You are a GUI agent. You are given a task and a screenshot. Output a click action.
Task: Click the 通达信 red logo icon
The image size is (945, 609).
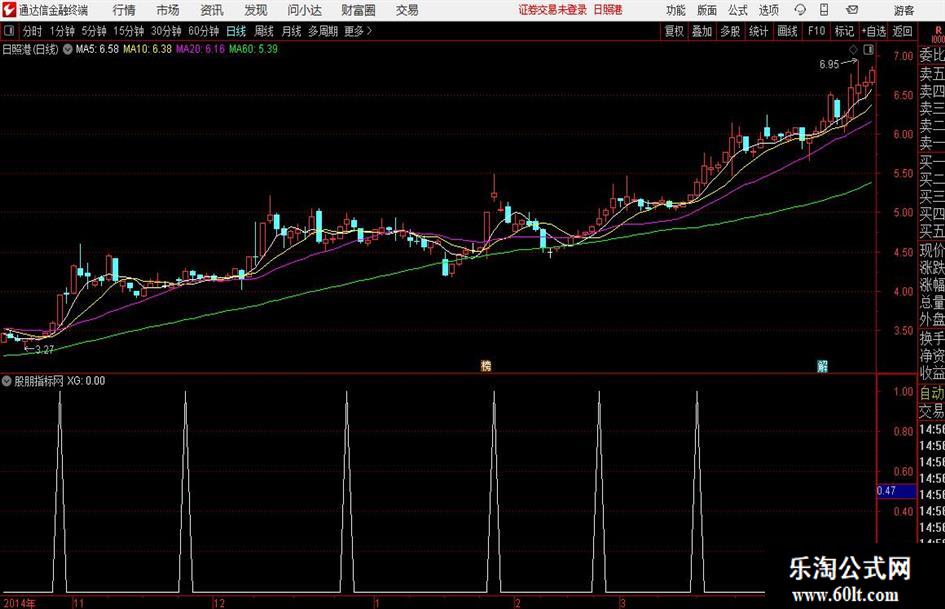9,10
